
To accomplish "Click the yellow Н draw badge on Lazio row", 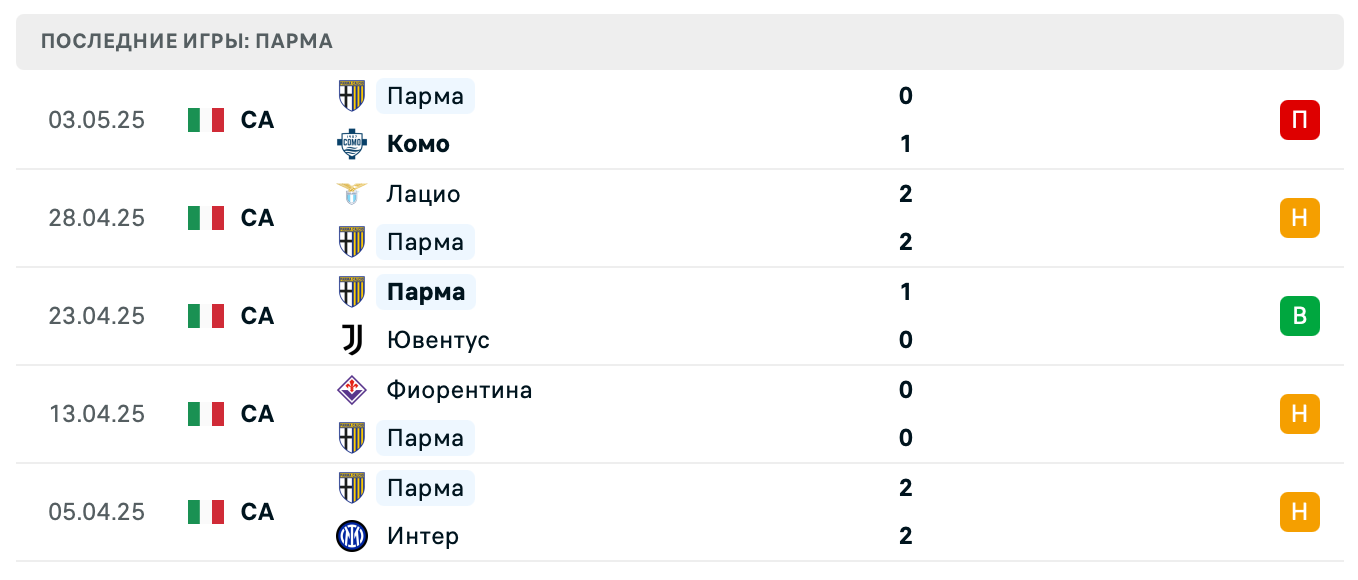I will [1300, 218].
